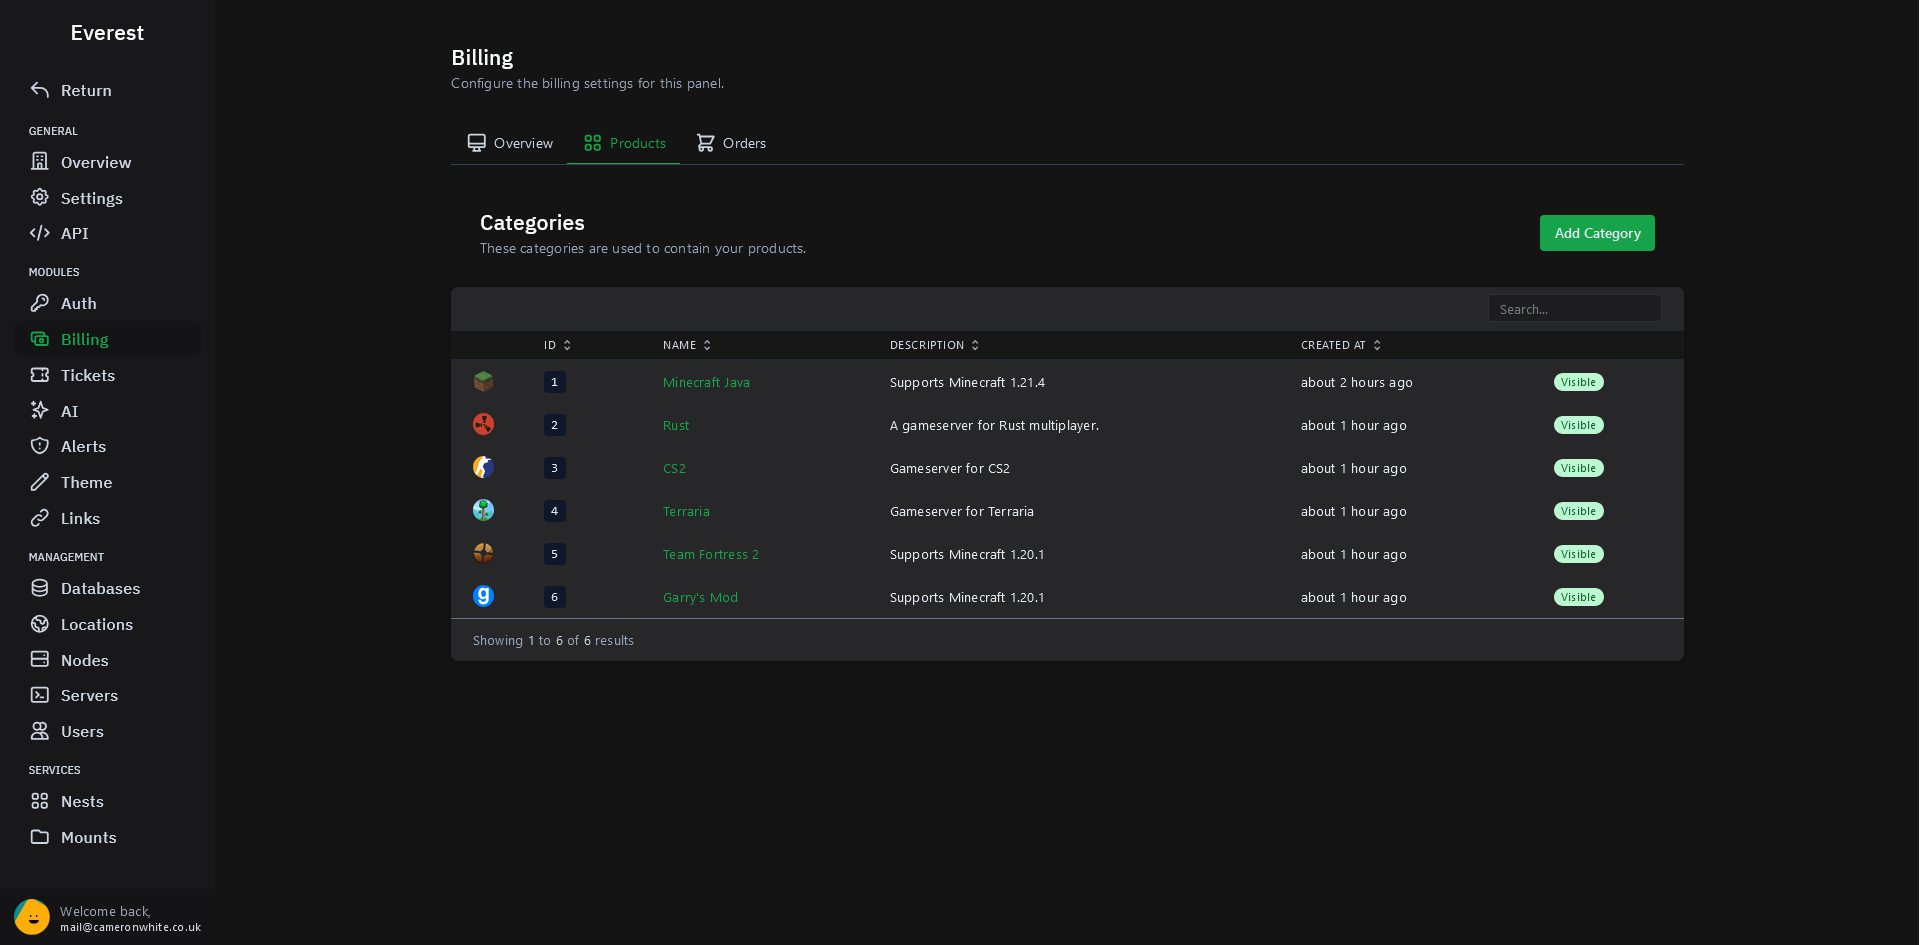Click the Team Fortress 2 category icon
This screenshot has height=945, width=1920.
(x=483, y=553)
